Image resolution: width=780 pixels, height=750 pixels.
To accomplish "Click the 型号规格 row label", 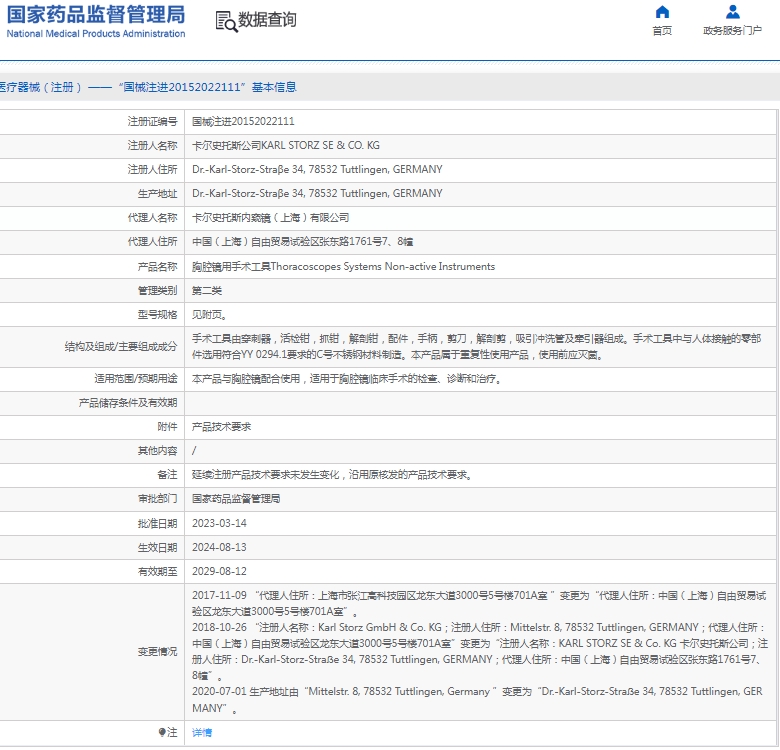I will [157, 314].
